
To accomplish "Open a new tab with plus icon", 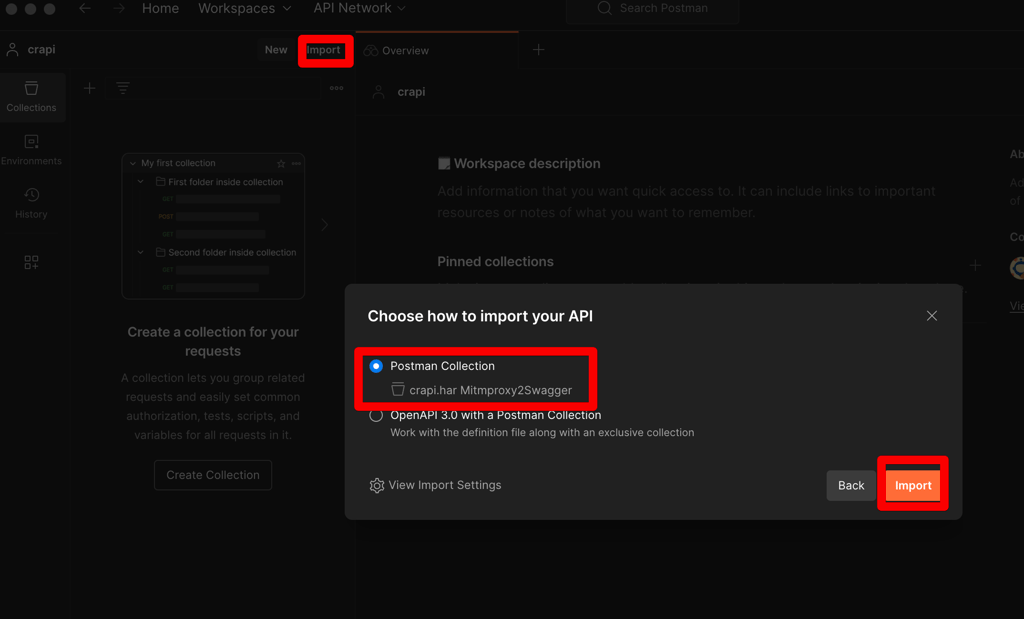I will click(539, 50).
